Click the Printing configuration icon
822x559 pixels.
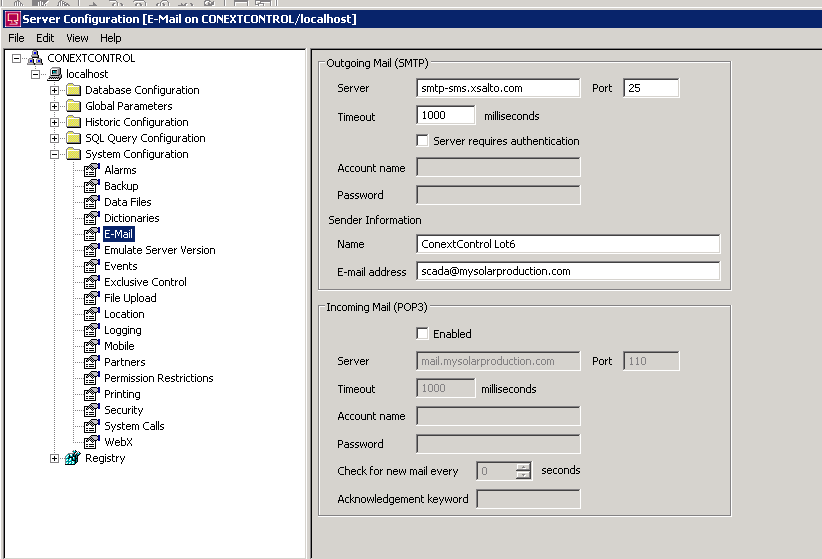(x=92, y=394)
